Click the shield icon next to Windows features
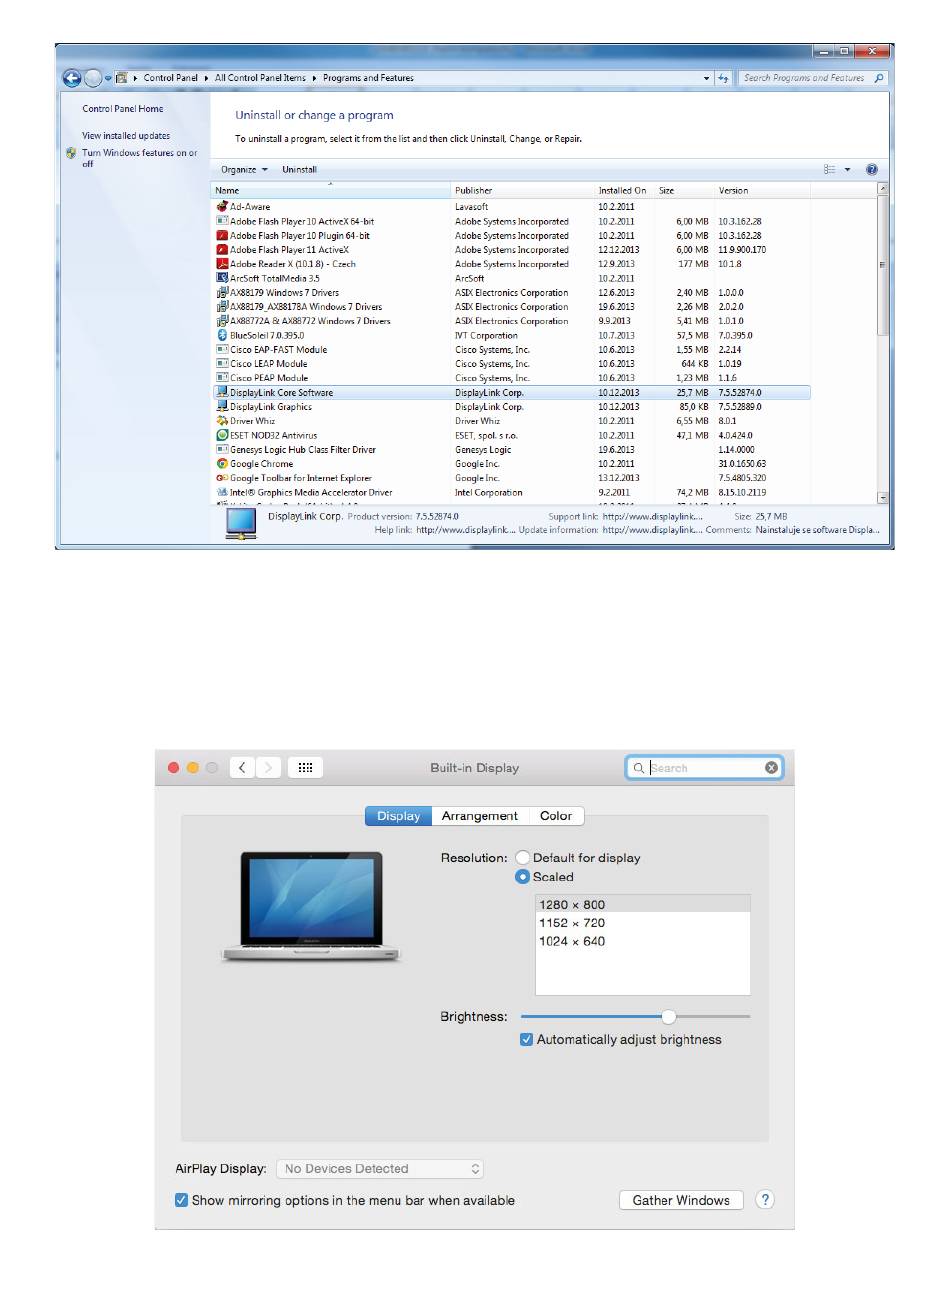 [71, 154]
